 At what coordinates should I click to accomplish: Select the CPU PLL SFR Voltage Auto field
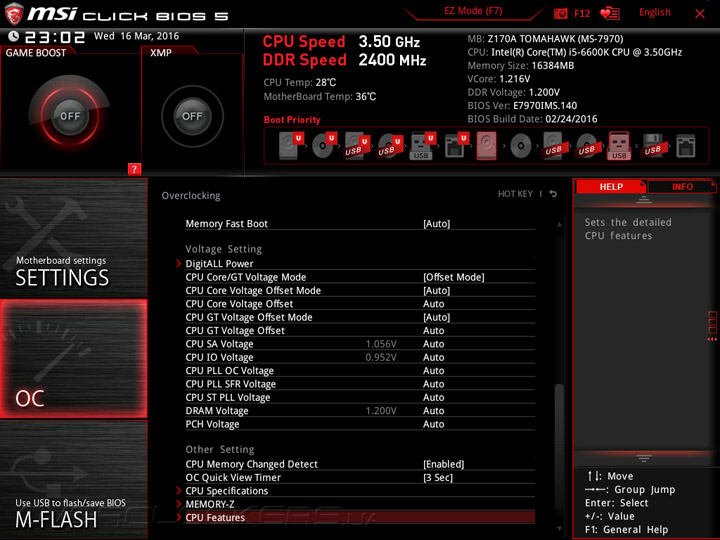(433, 383)
